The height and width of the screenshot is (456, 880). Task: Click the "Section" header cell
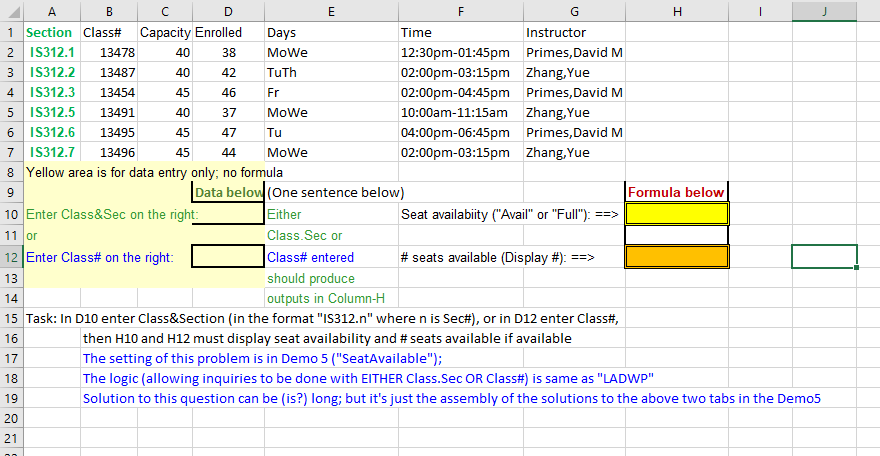(52, 32)
